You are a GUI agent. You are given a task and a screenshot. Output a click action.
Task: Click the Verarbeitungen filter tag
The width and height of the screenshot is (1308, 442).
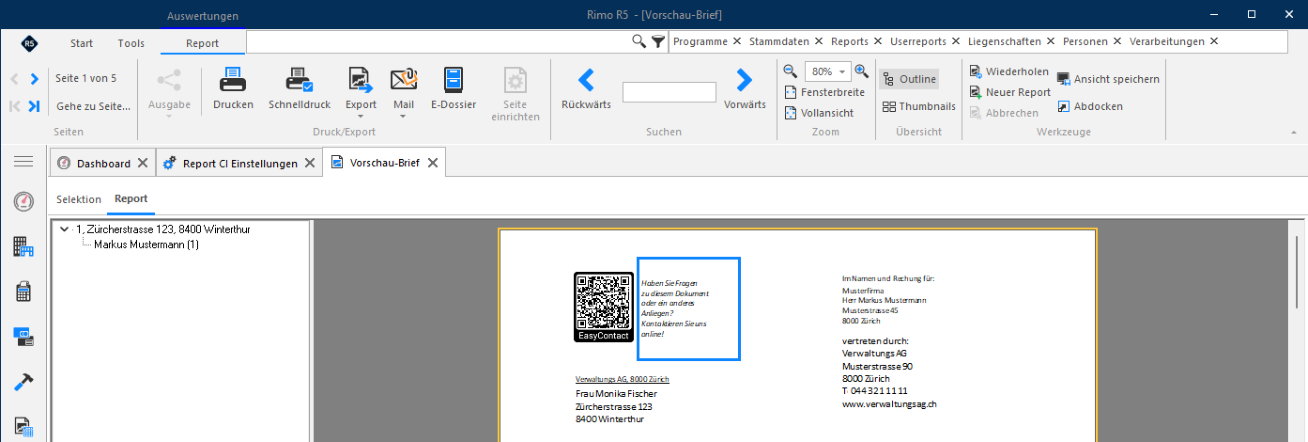point(1167,41)
